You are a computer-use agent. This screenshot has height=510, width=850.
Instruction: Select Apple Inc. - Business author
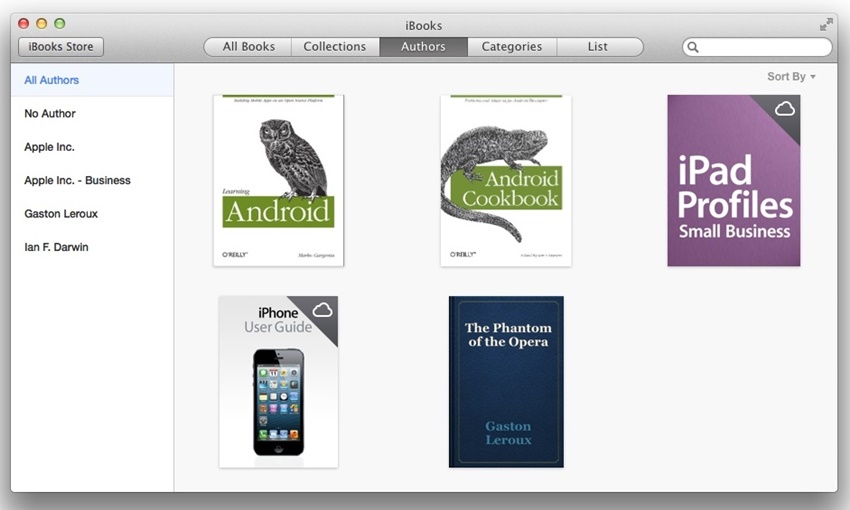click(x=92, y=180)
